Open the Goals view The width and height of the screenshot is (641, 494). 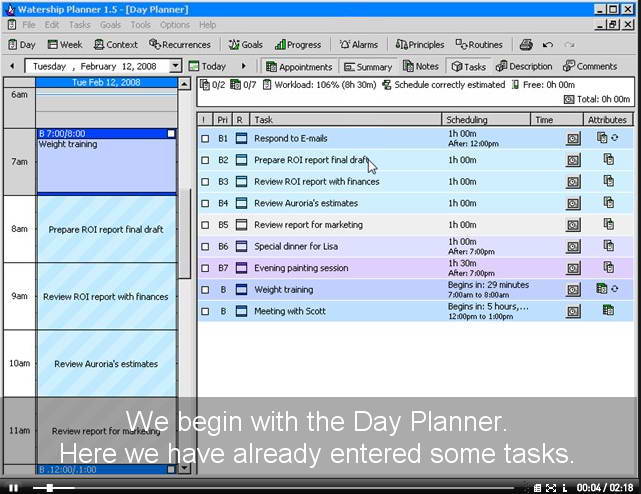coord(245,45)
